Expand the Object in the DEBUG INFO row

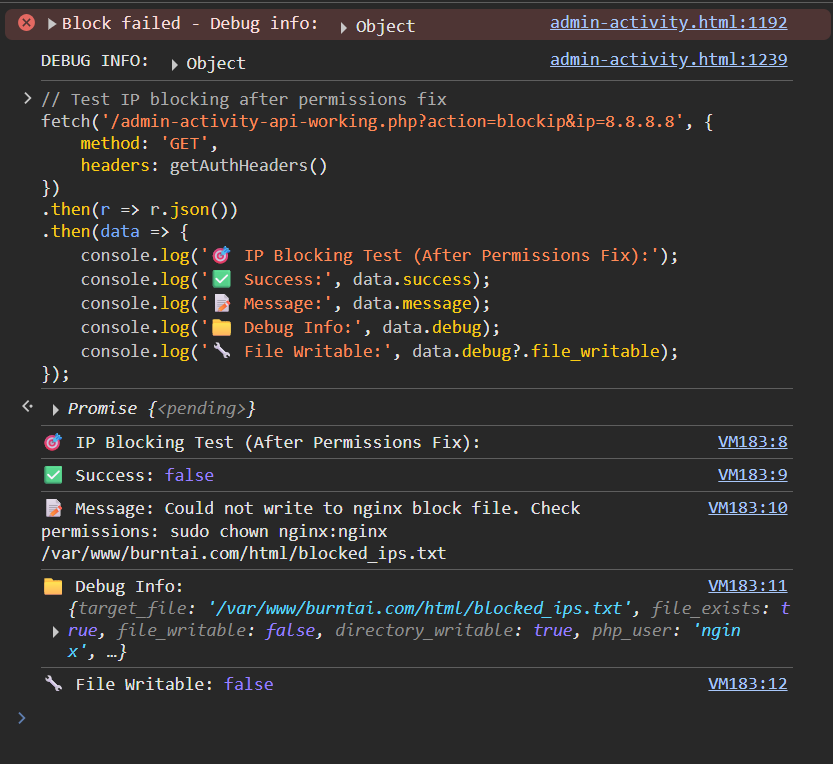(174, 64)
